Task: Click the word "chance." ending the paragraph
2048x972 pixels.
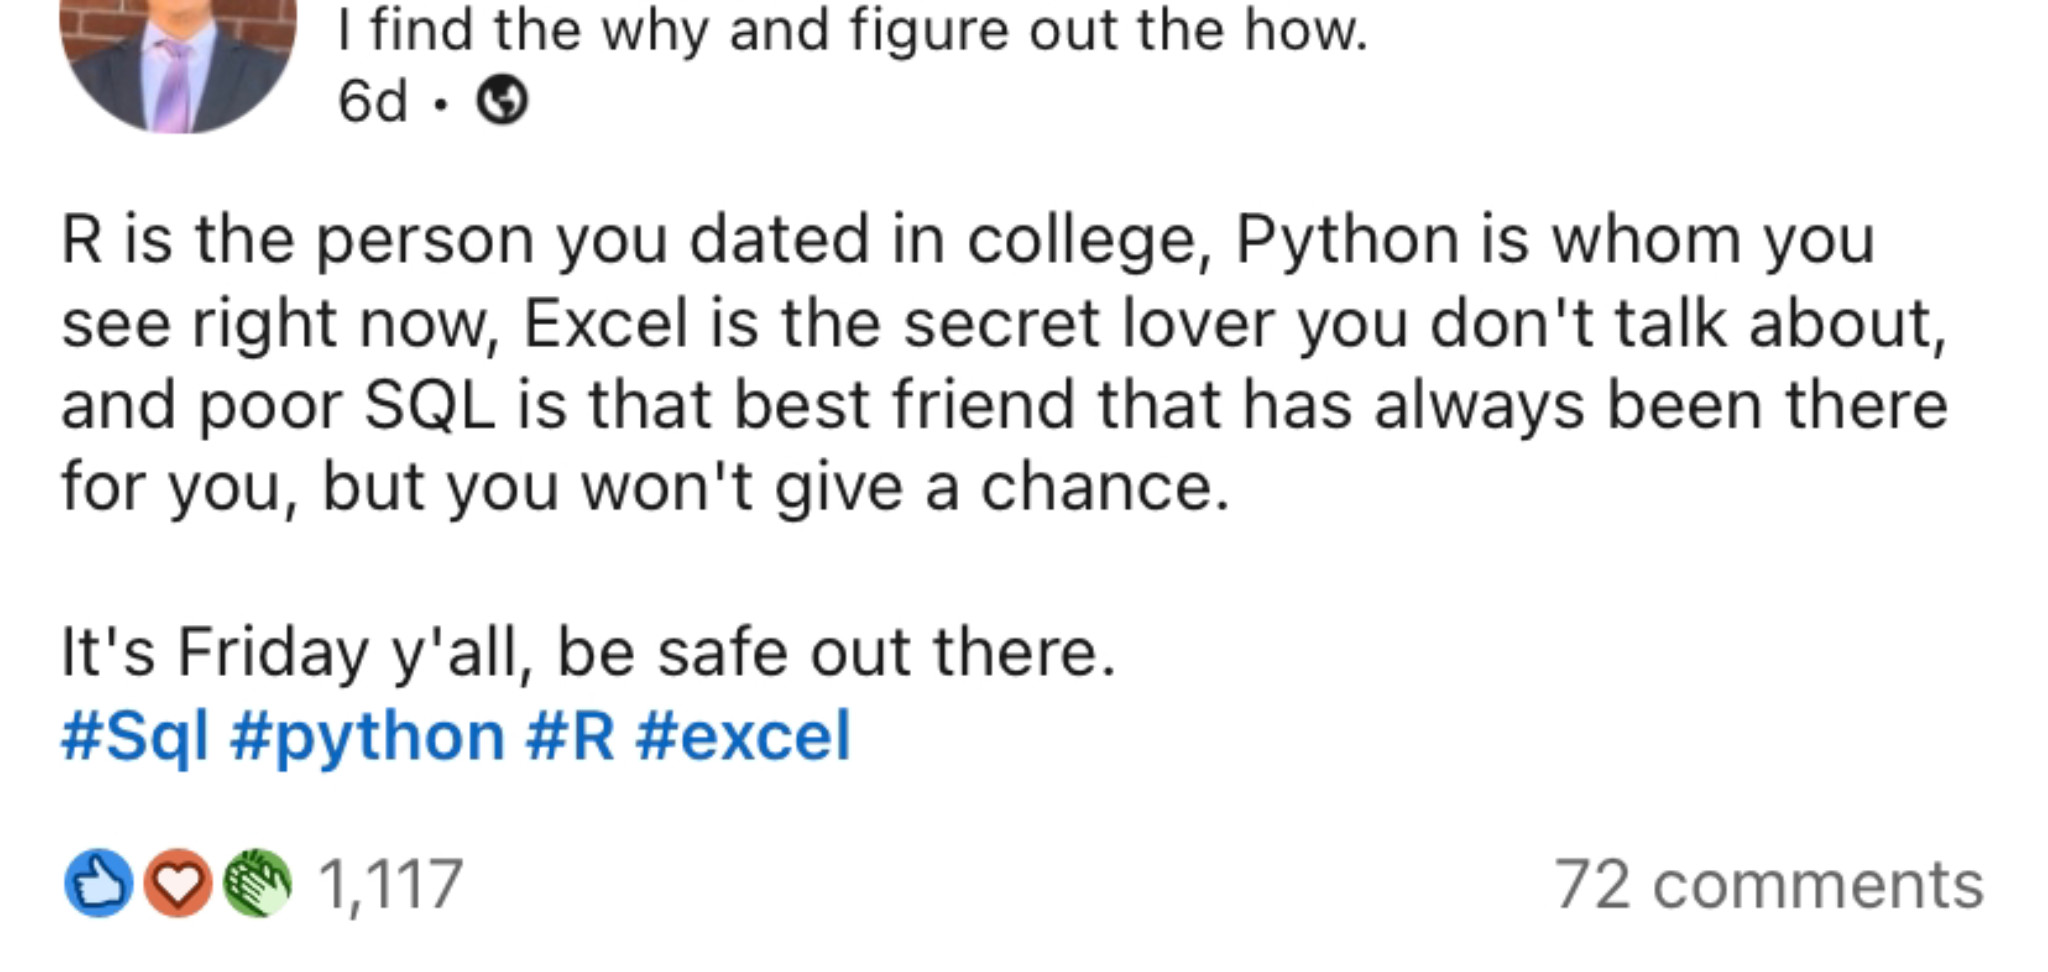Action: [1104, 487]
